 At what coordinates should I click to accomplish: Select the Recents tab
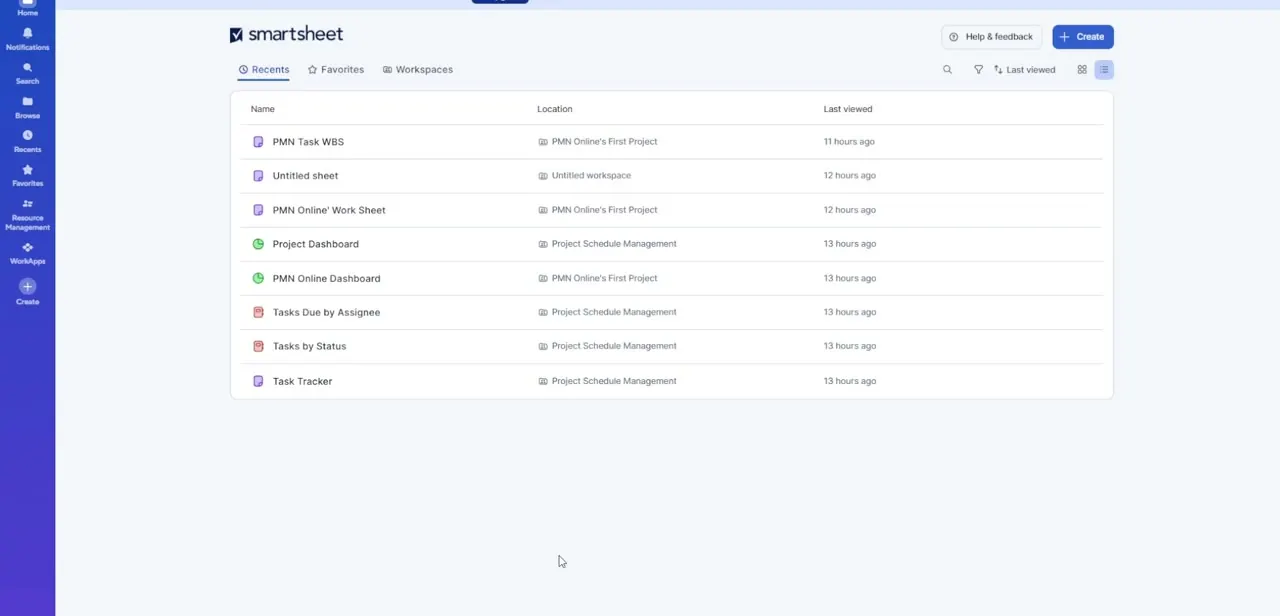[264, 70]
